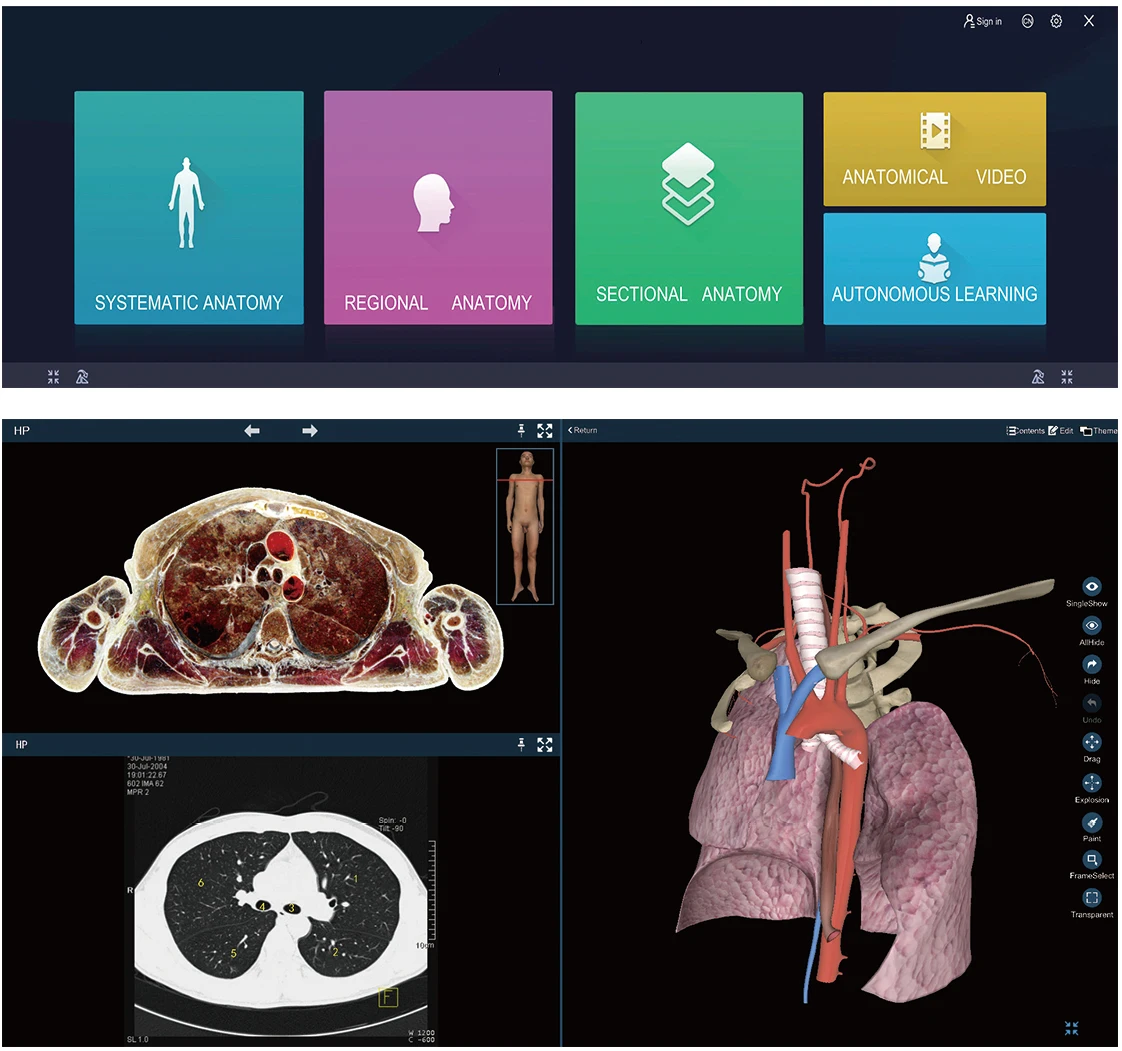Click the FrameSelect tool icon
Screen dimensions: 1122x1051
tap(1092, 860)
